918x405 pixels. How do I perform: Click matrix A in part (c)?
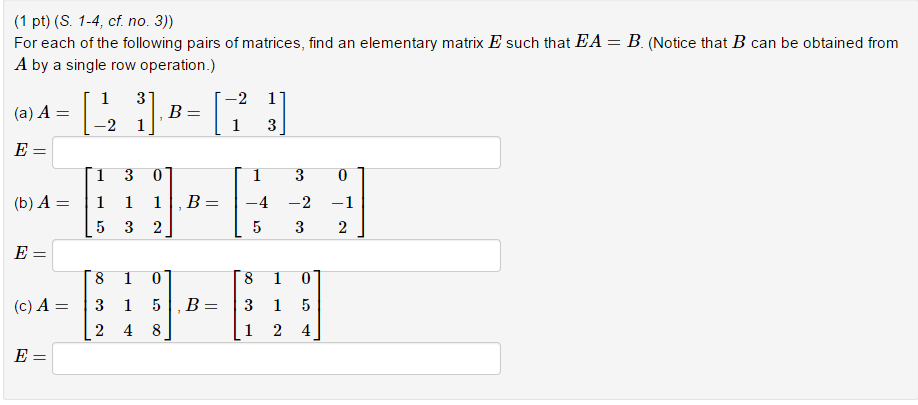[129, 306]
